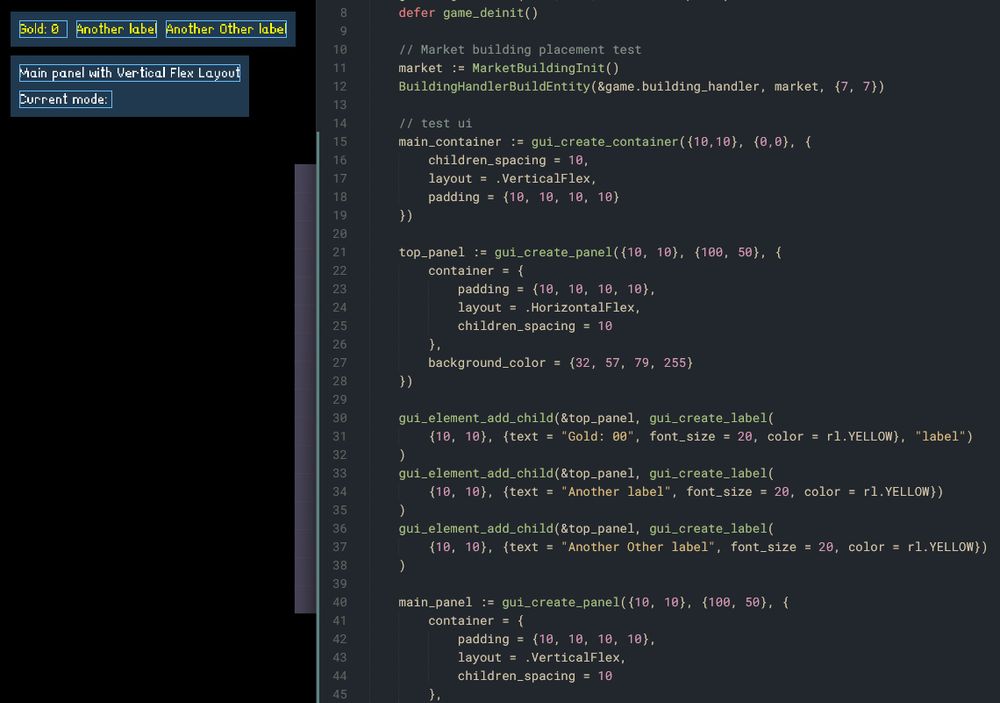The image size is (1000, 703).
Task: Click "layout = .VerticalFlex," on line 17
Action: 512,179
